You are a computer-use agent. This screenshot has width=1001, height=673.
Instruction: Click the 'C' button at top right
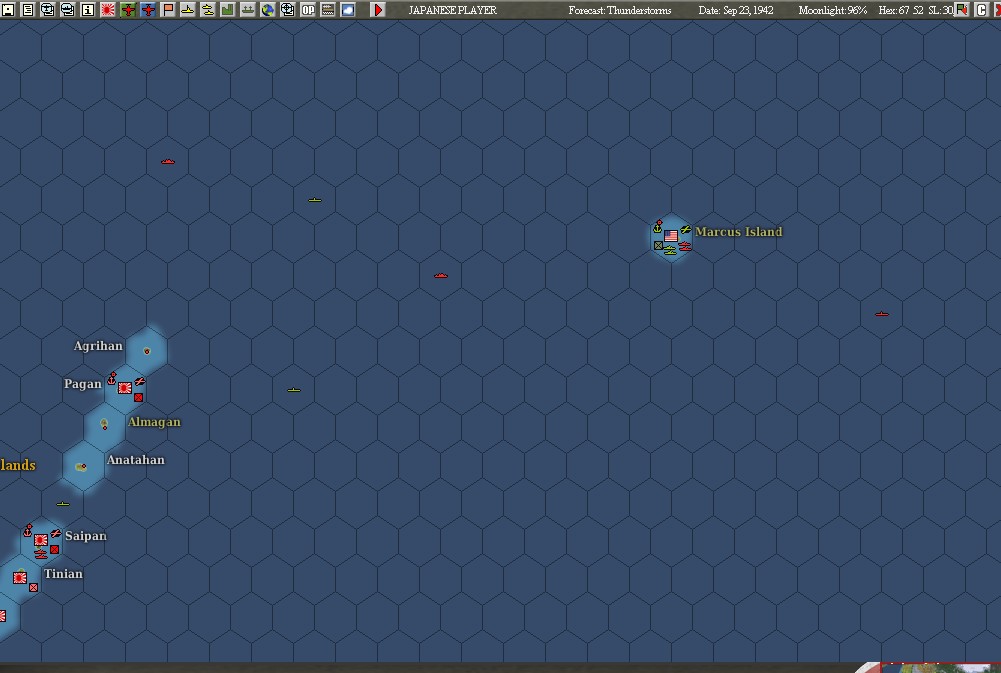981,10
